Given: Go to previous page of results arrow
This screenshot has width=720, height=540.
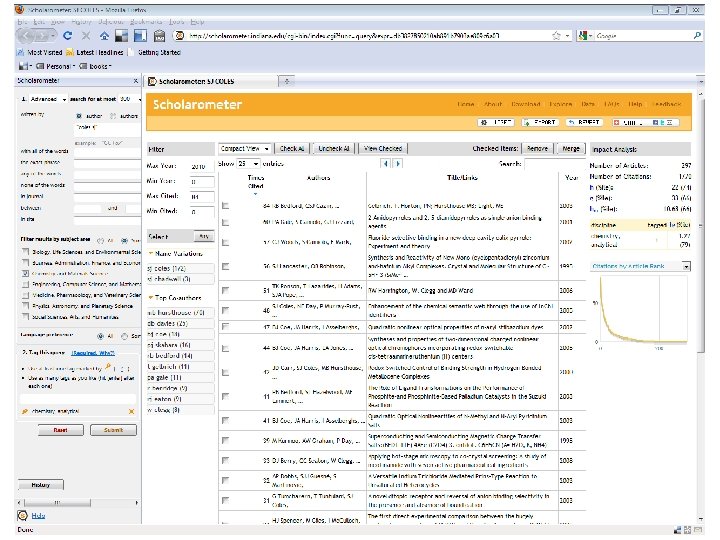Looking at the screenshot, I should pos(386,163).
